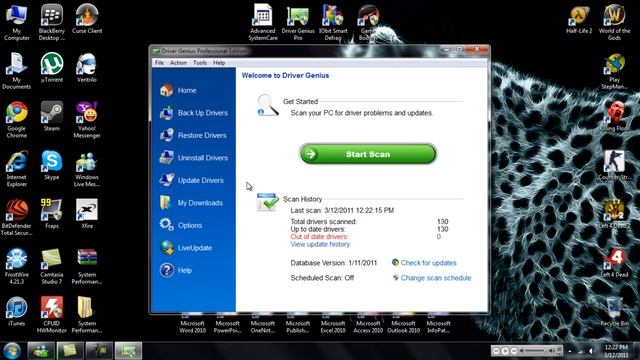Open My Downloads in the sidebar
Image resolution: width=640 pixels, height=360 pixels.
pos(191,202)
